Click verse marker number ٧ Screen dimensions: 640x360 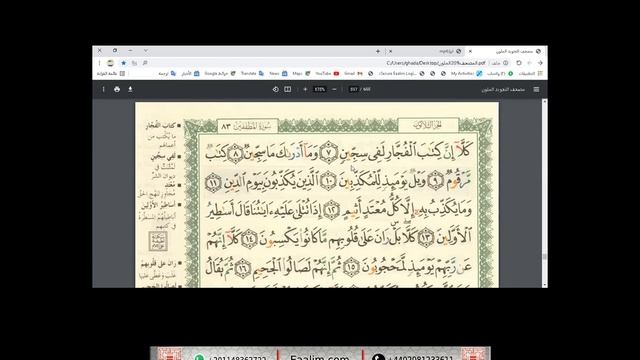click(329, 153)
